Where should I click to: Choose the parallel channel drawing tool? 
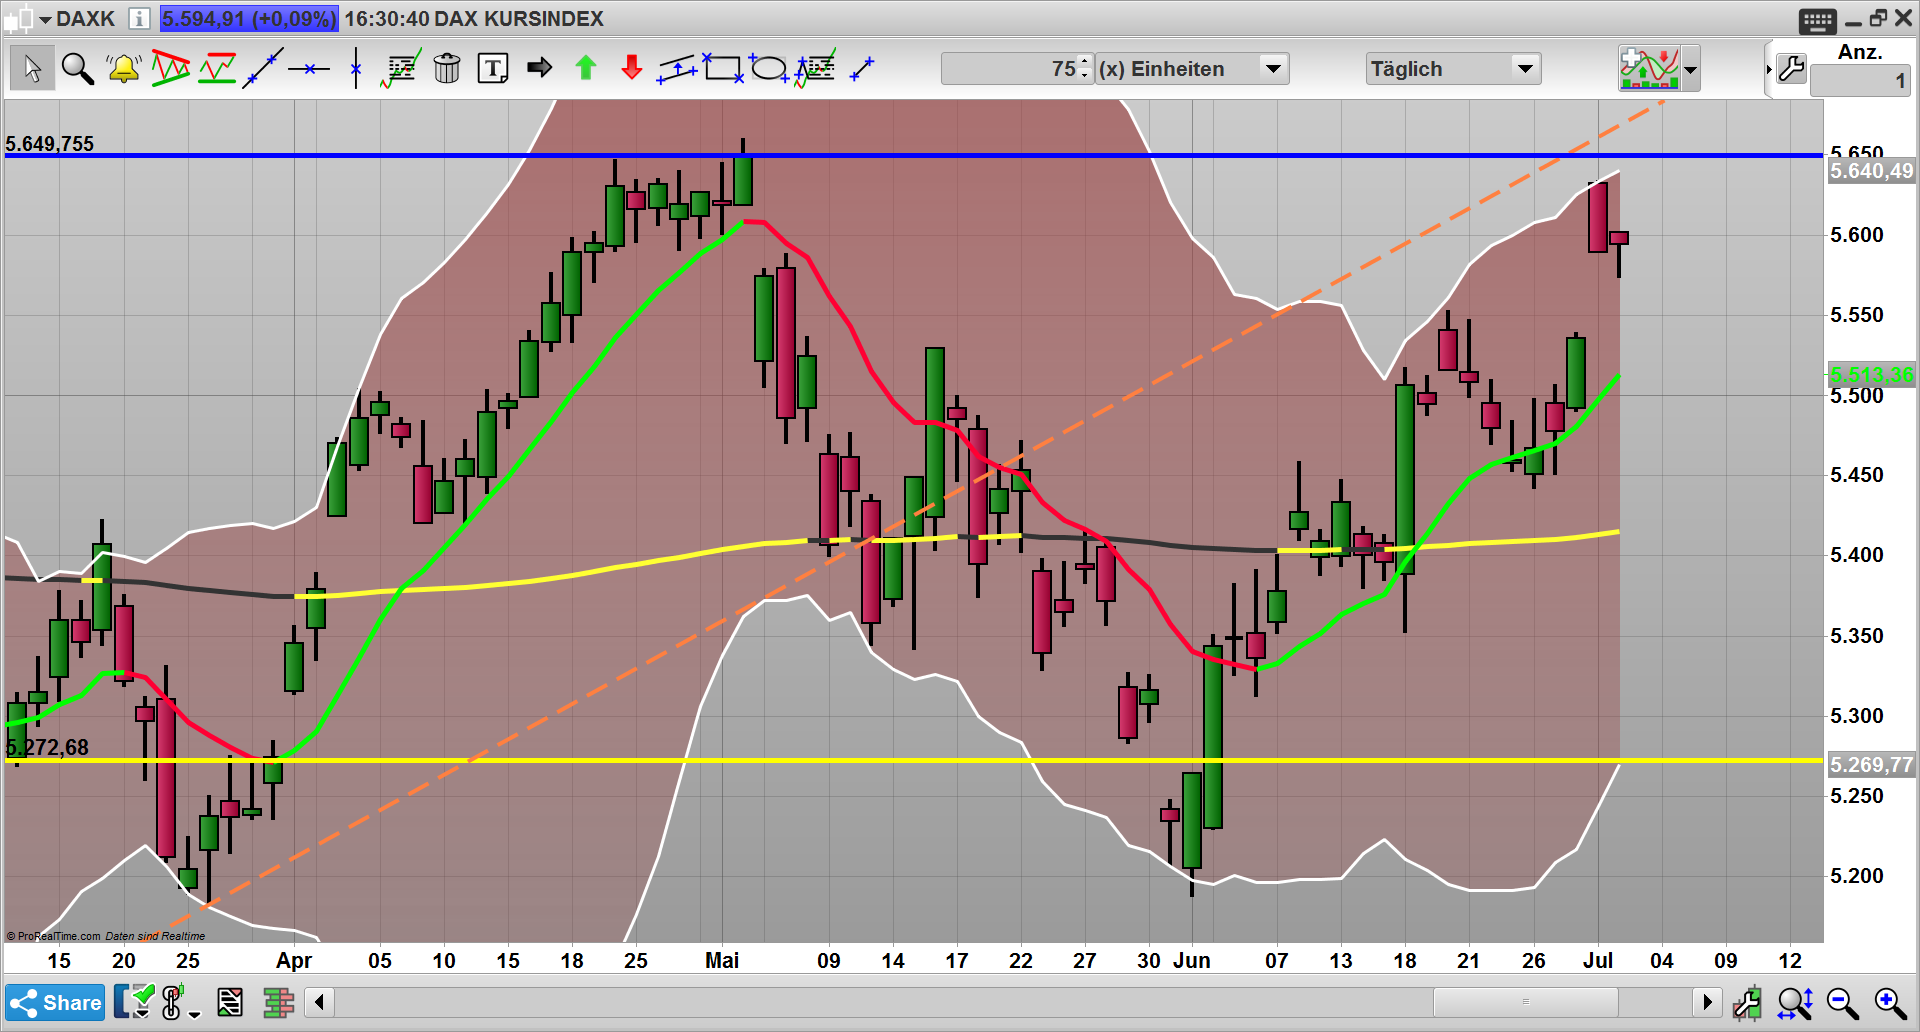click(677, 69)
